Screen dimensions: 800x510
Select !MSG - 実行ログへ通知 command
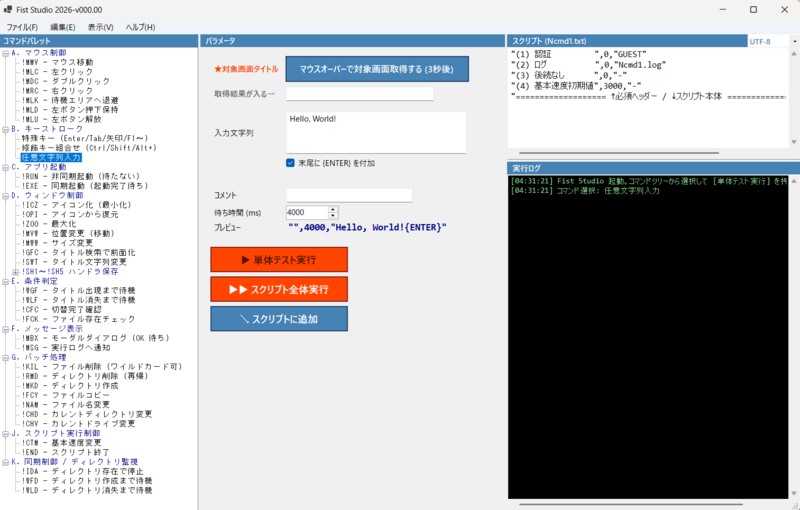pos(66,348)
